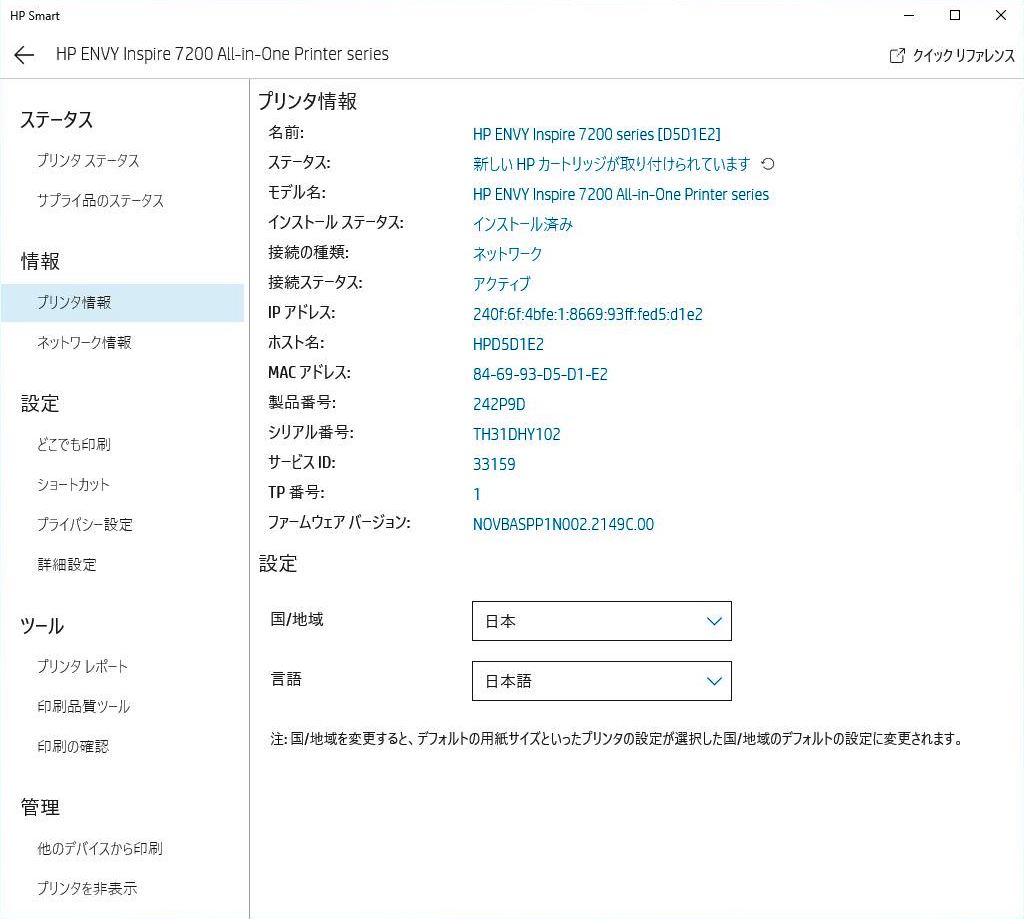Image resolution: width=1024 pixels, height=919 pixels.
Task: Click the product number 242P9D
Action: click(499, 404)
